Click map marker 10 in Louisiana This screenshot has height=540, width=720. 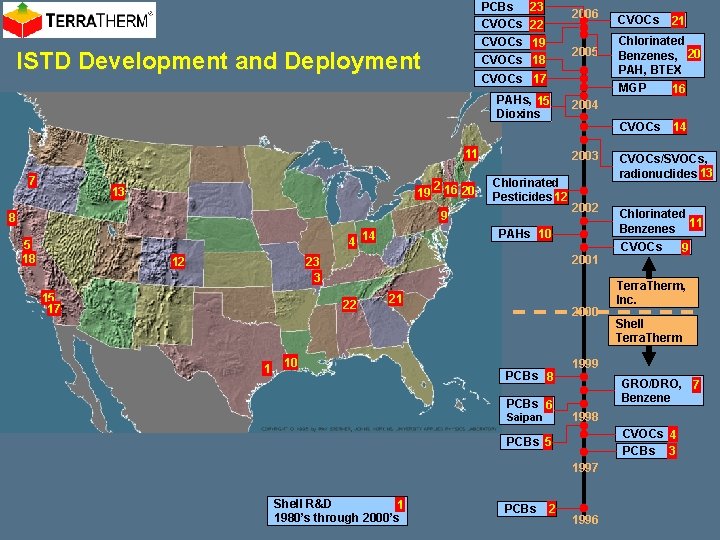coord(290,362)
